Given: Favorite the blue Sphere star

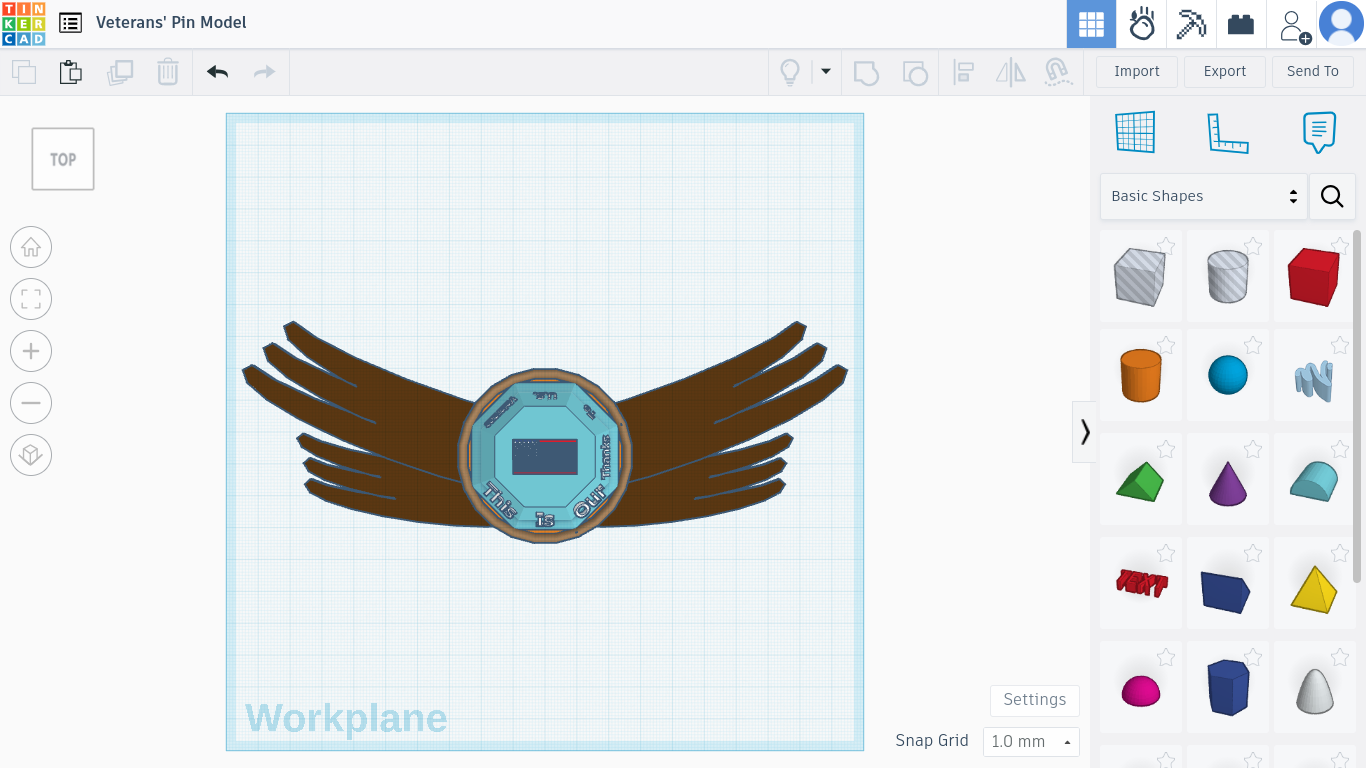Looking at the screenshot, I should point(1253,345).
